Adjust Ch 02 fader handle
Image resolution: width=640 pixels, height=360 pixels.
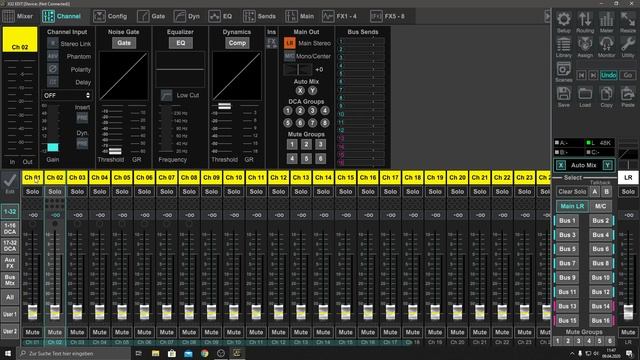coord(55,312)
